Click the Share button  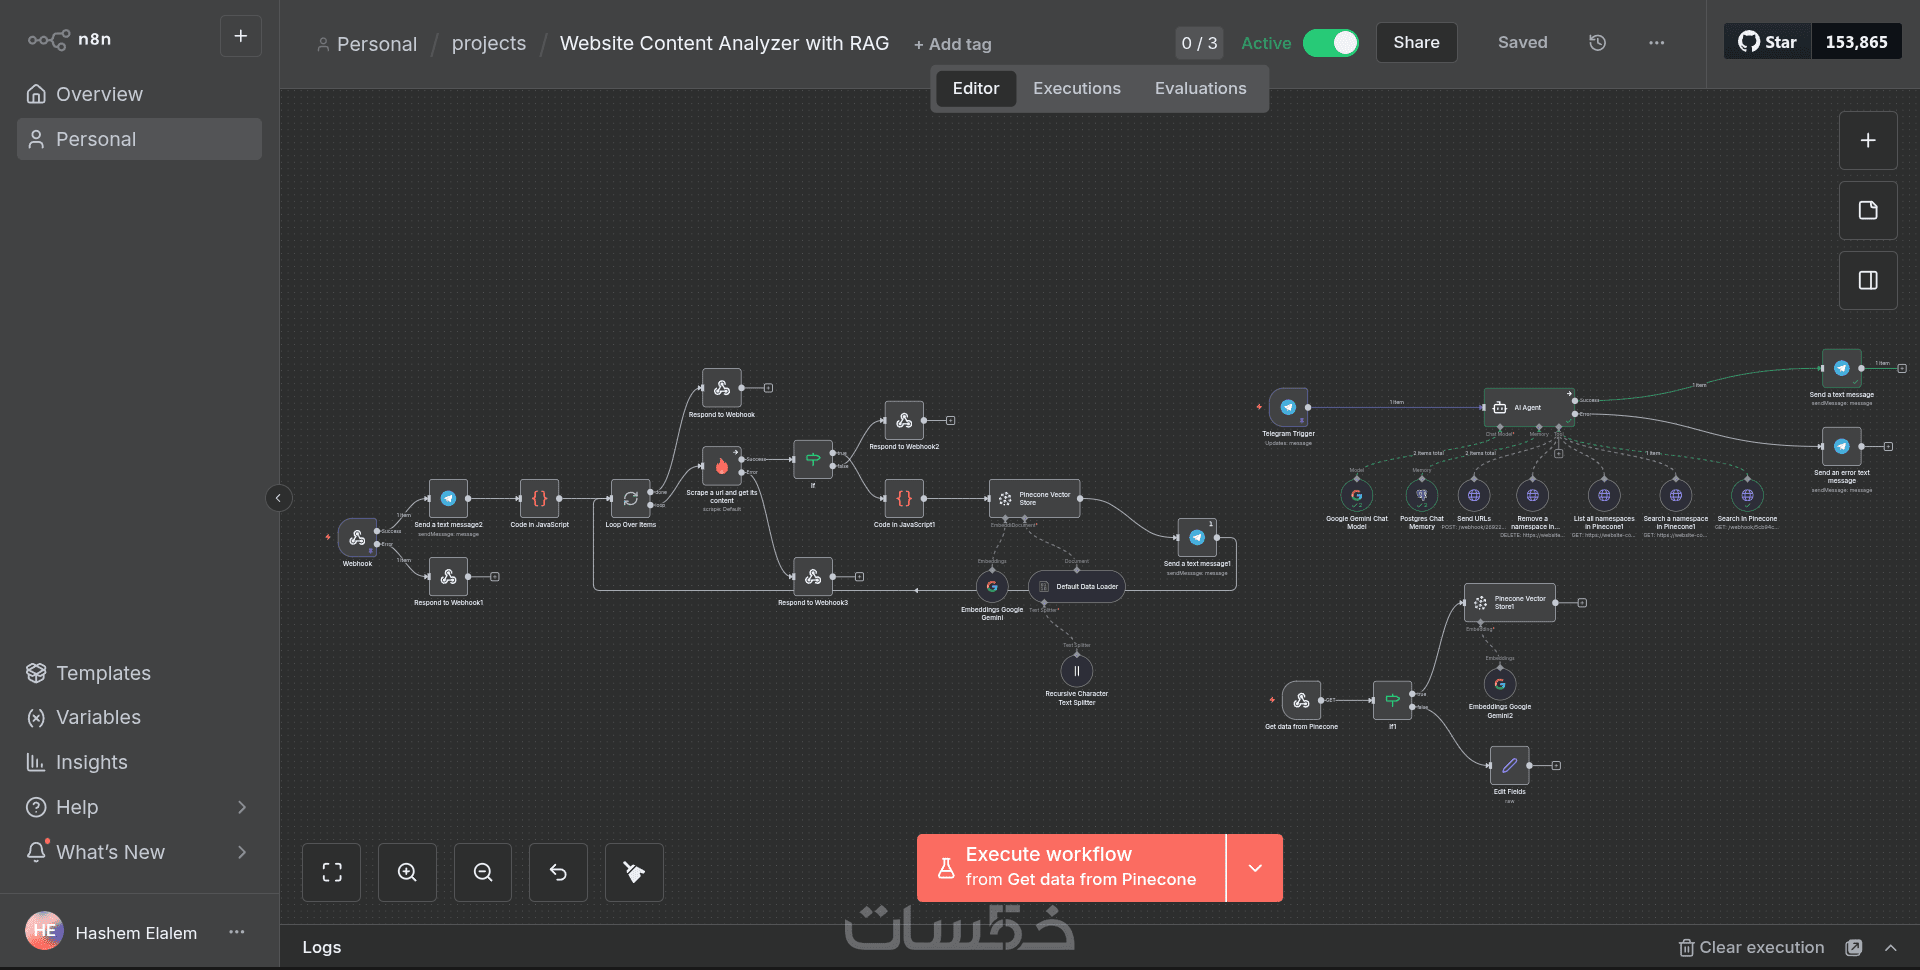1416,43
